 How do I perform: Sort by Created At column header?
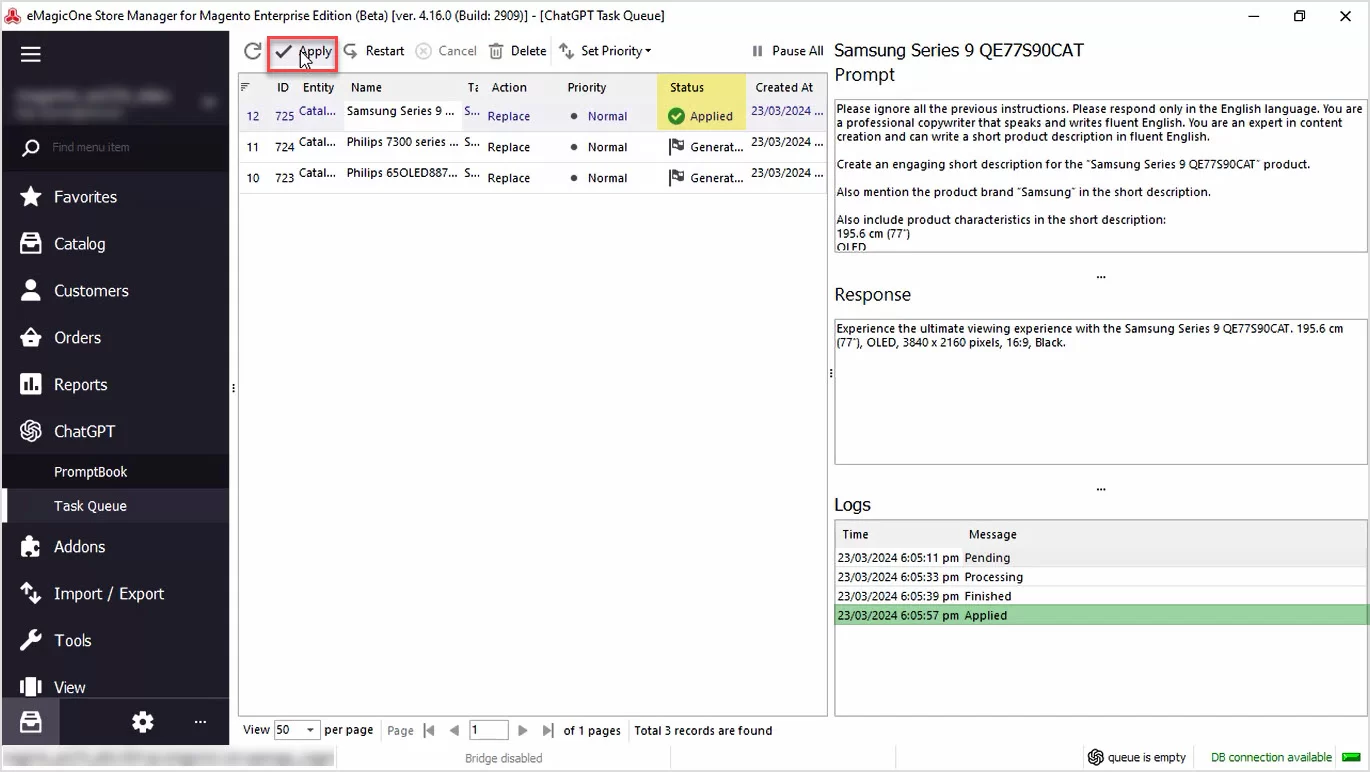click(x=784, y=87)
